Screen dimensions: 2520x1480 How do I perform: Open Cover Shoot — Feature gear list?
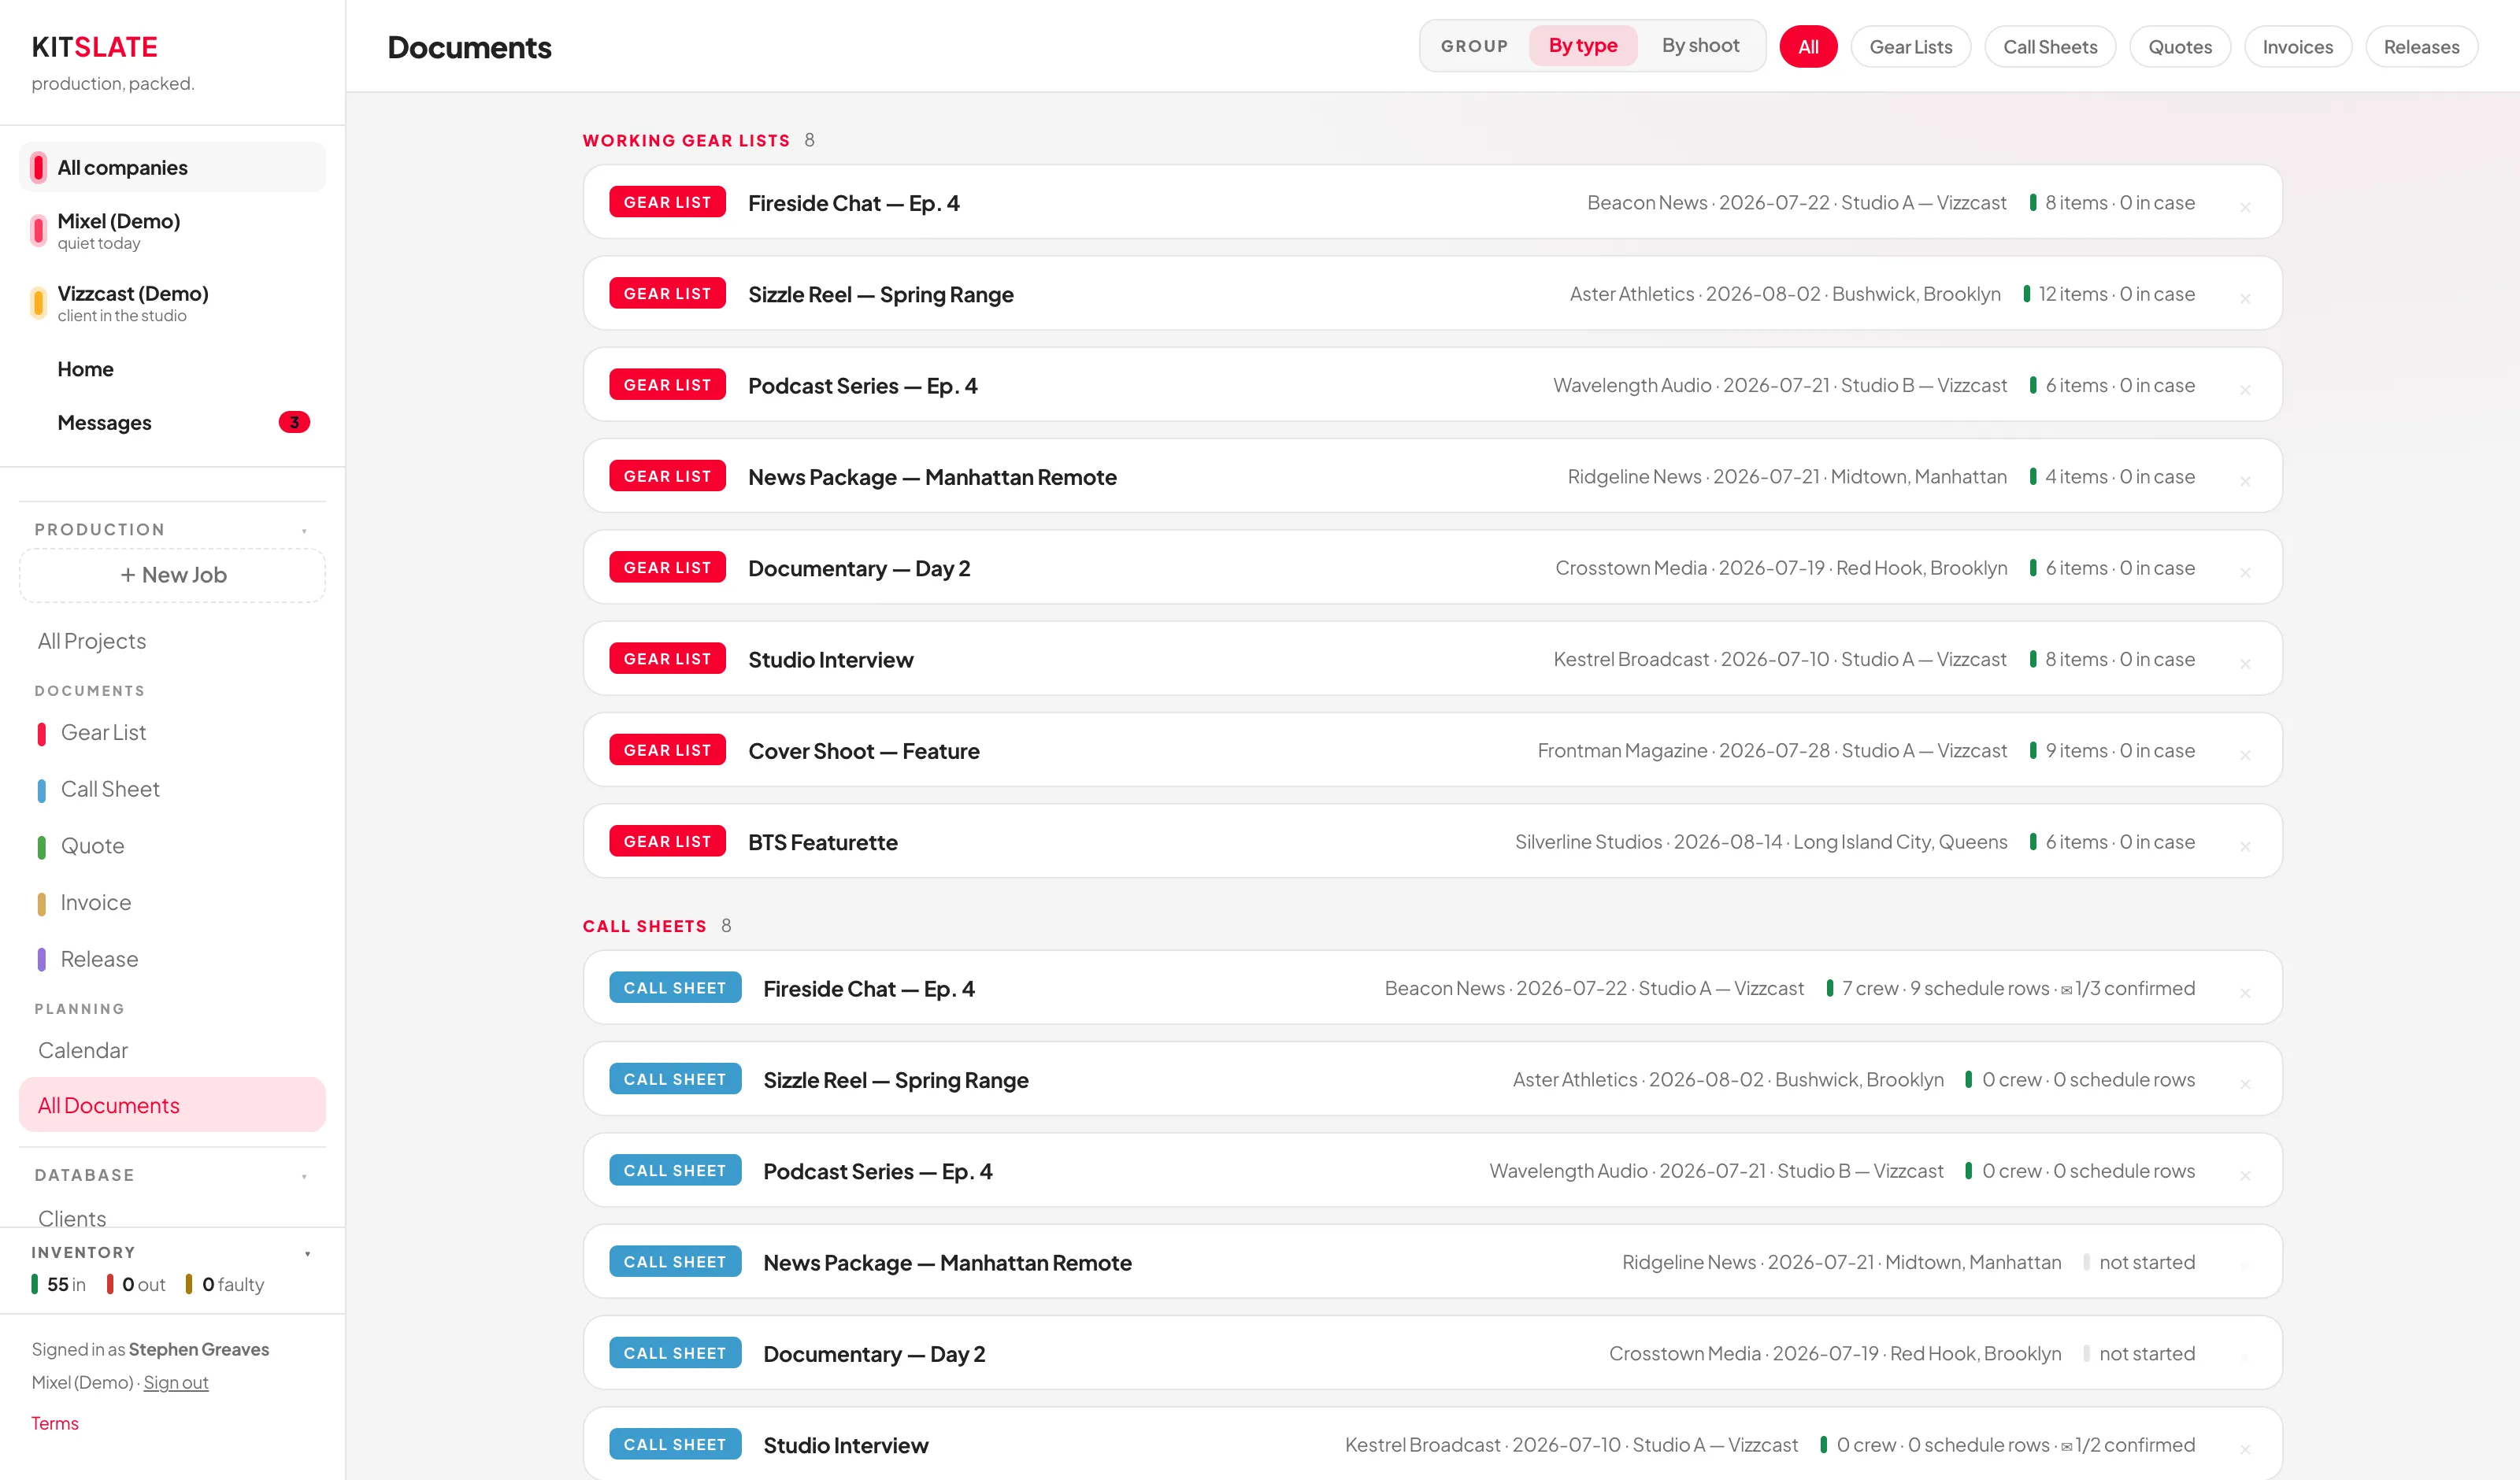[x=1432, y=750]
